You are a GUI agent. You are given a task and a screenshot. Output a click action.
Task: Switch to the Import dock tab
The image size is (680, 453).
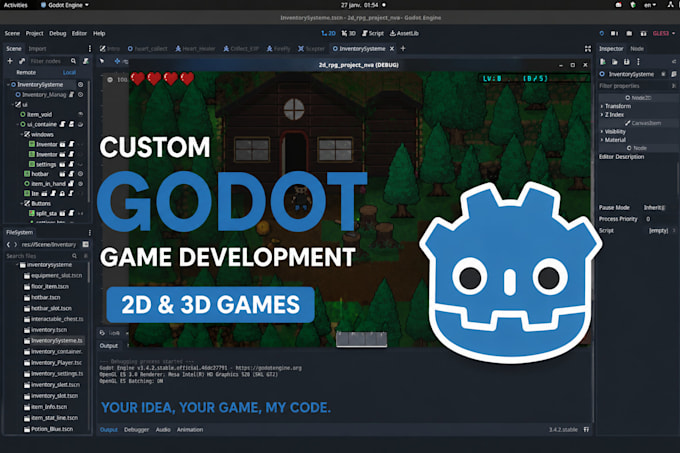37,49
